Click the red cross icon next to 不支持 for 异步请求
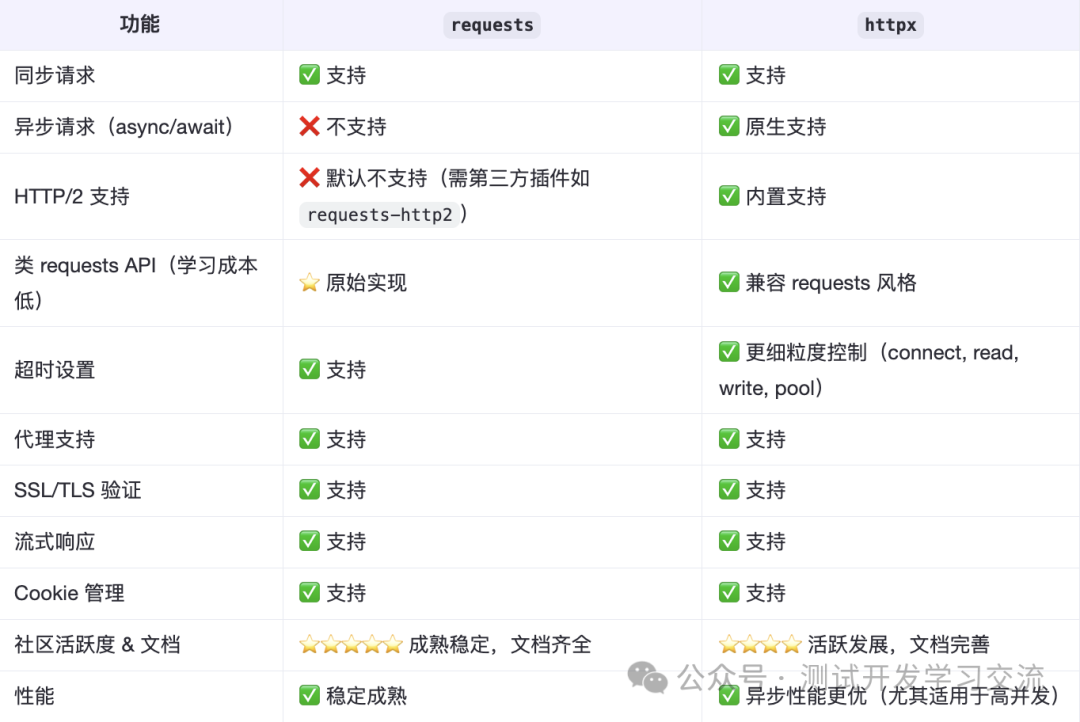Image resolution: width=1080 pixels, height=722 pixels. coord(309,126)
